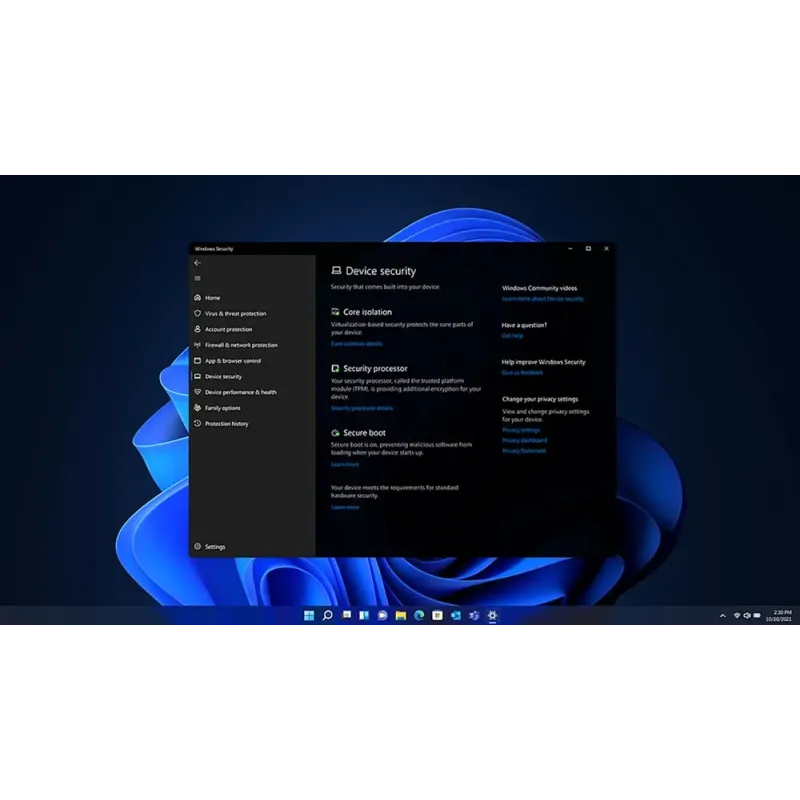Image resolution: width=800 pixels, height=800 pixels.
Task: Open Microsoft Teams from the taskbar
Action: (474, 615)
